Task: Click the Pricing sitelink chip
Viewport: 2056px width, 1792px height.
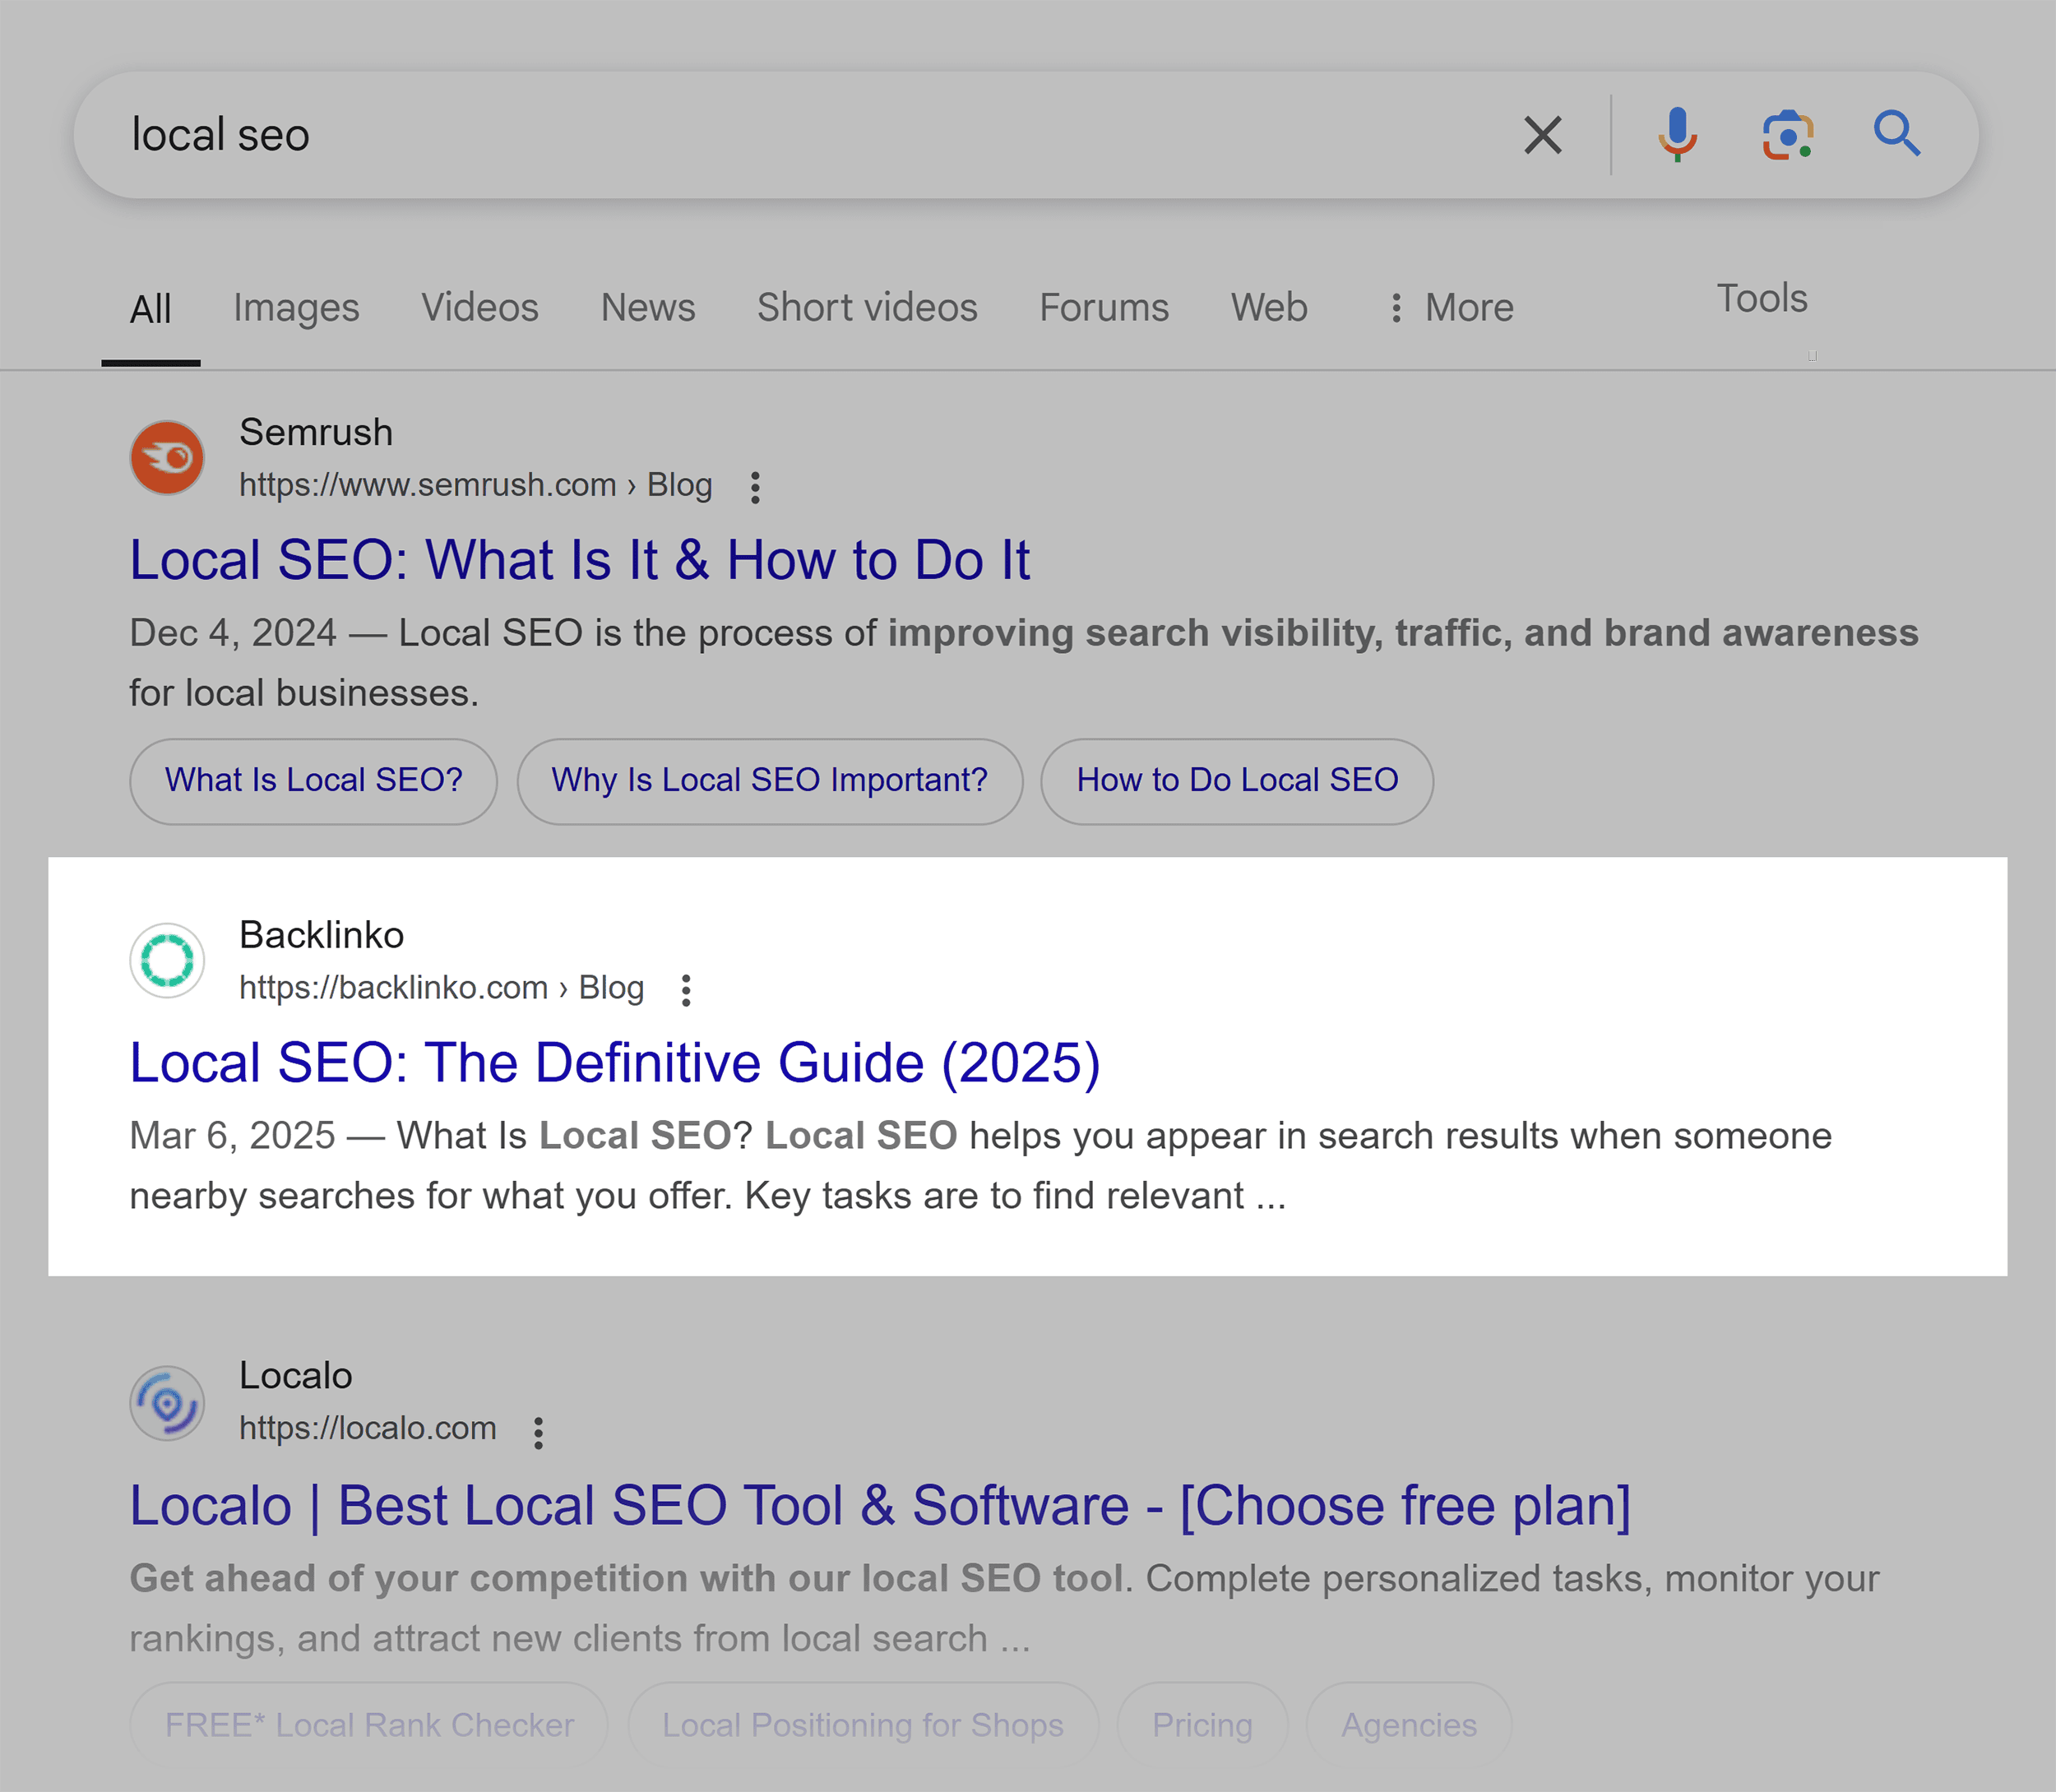Action: coord(1202,1725)
